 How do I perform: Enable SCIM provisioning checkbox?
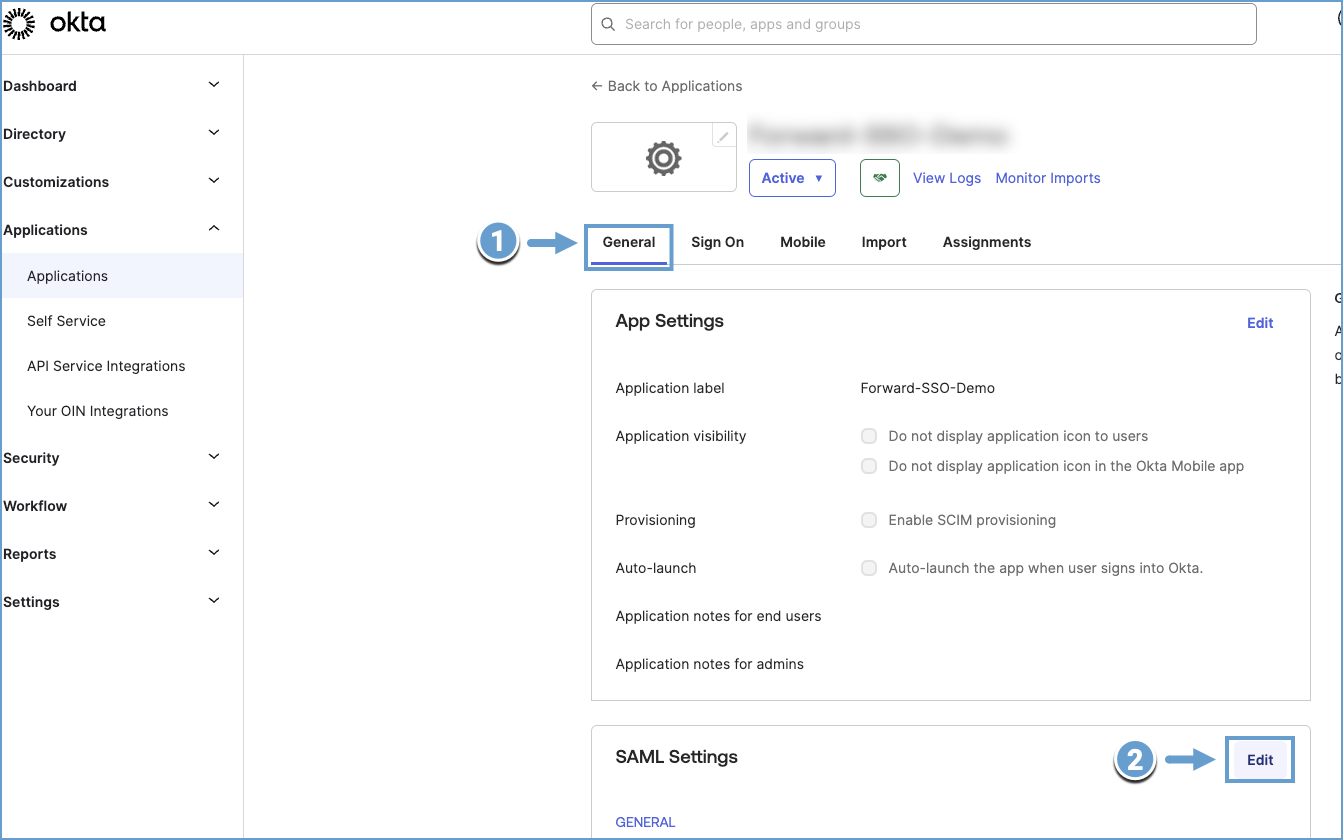click(868, 519)
